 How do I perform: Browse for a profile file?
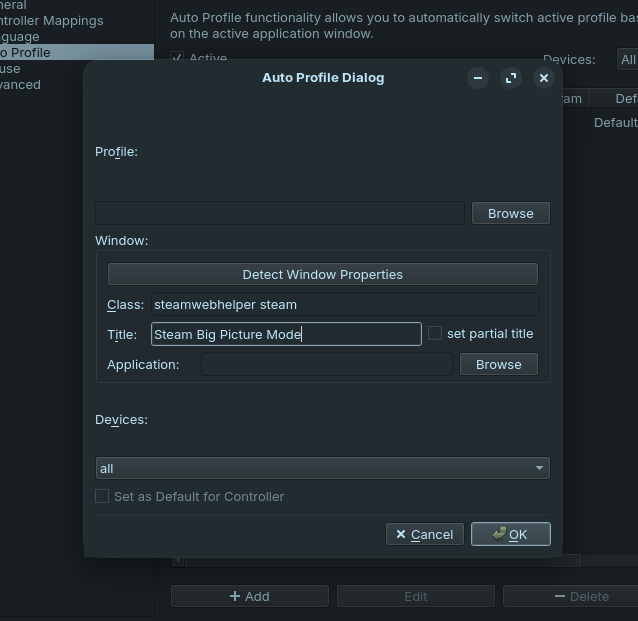point(510,213)
